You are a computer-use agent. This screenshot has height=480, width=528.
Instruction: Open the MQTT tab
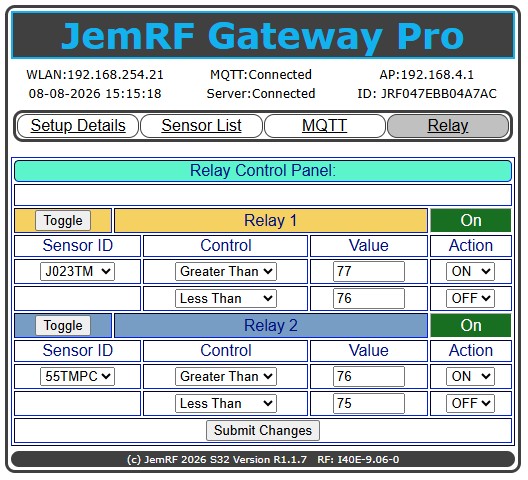325,126
